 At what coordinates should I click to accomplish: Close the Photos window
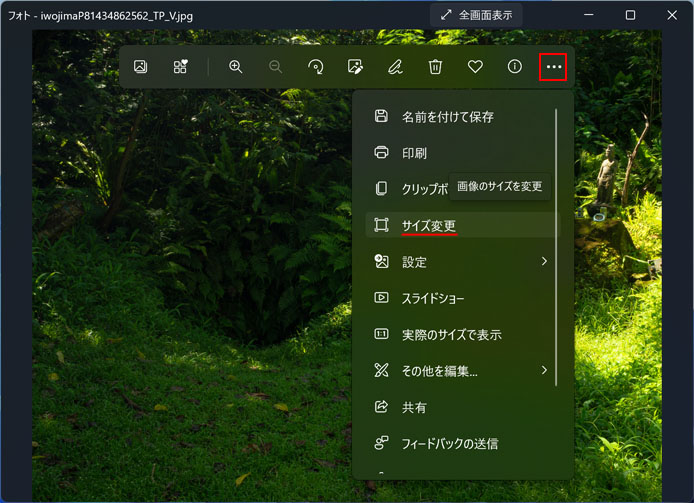tap(672, 15)
